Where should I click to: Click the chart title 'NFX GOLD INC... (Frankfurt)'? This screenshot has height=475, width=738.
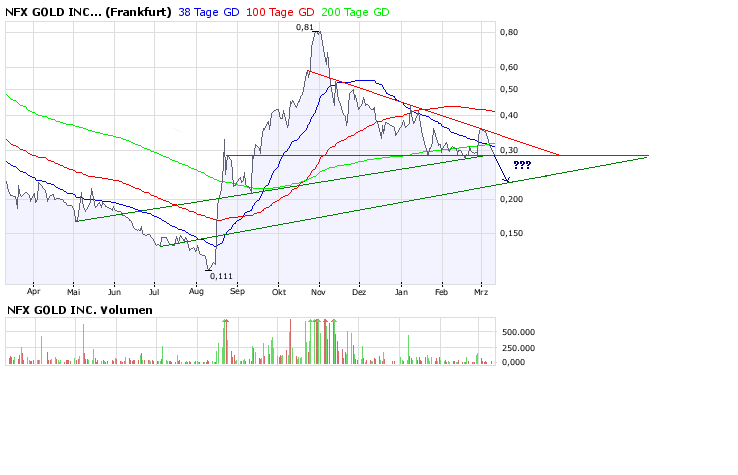tap(88, 12)
